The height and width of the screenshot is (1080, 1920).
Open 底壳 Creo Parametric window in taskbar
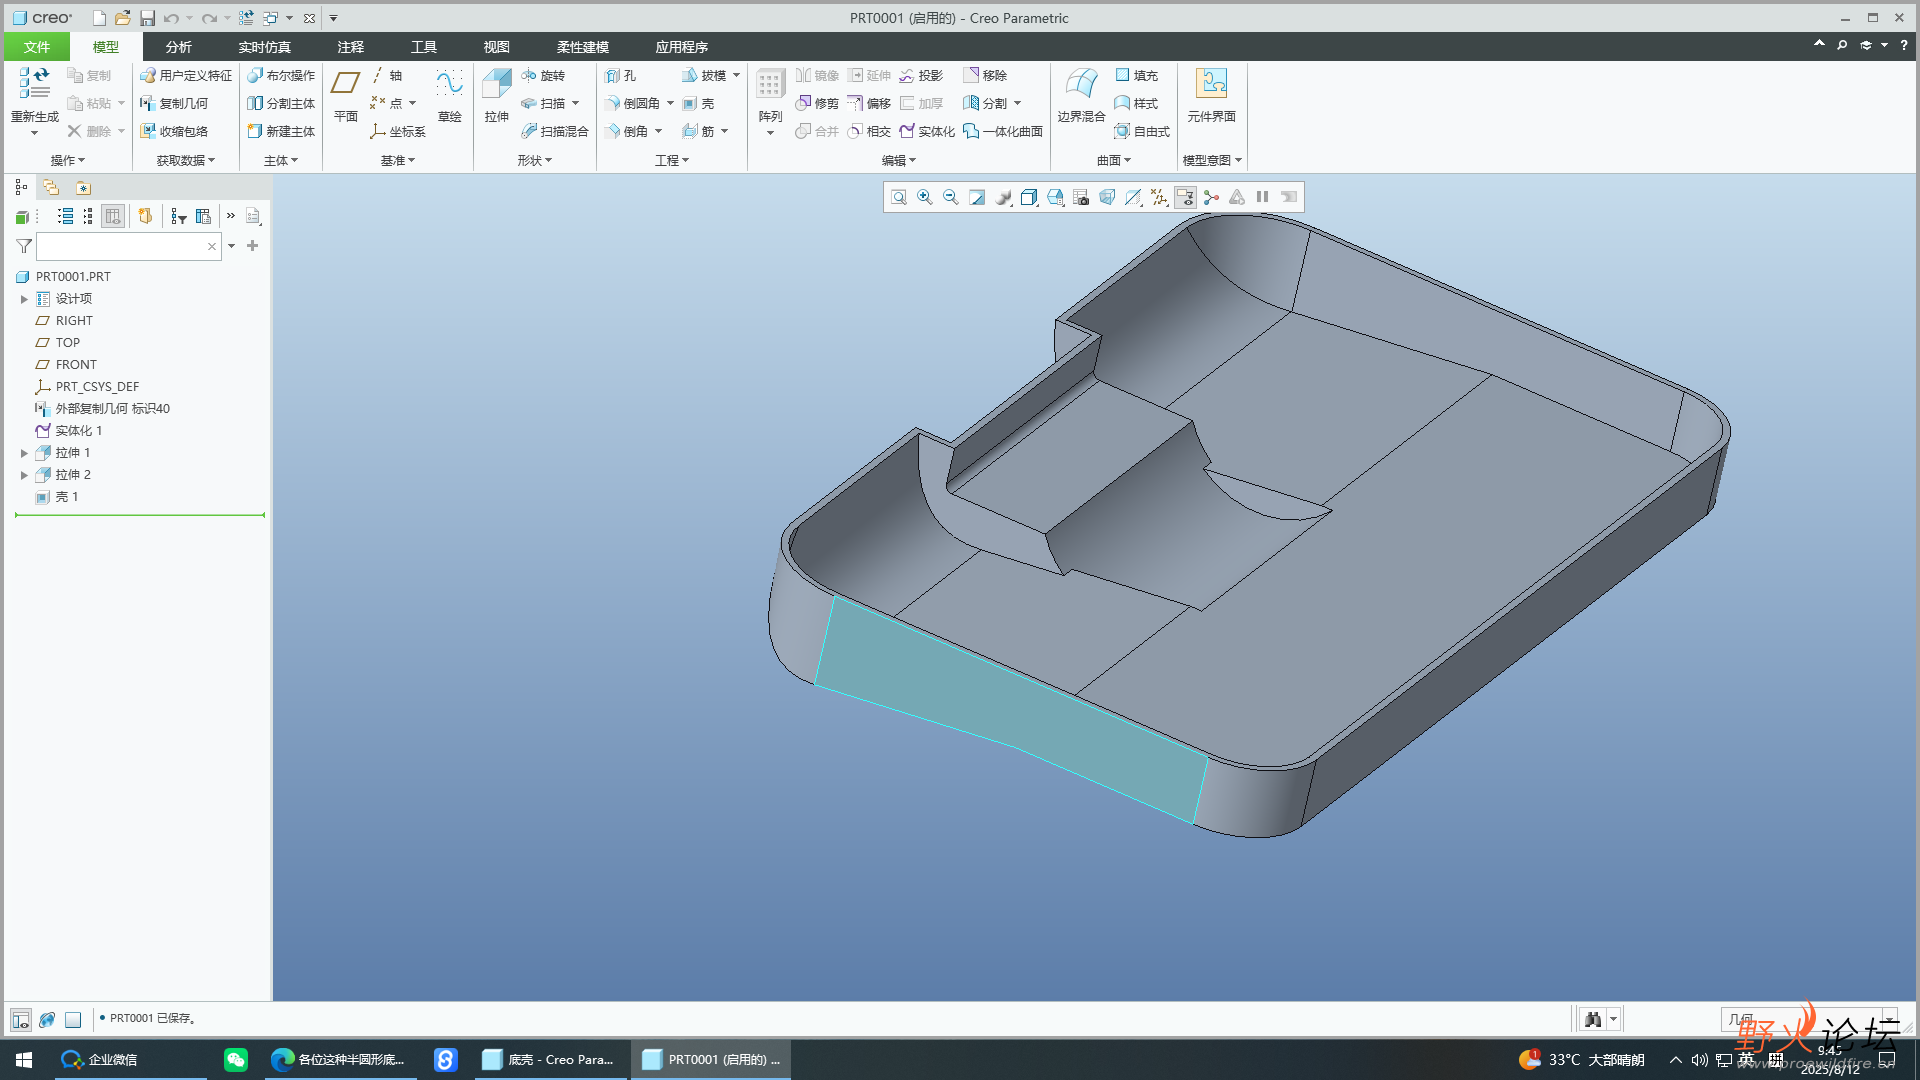pyautogui.click(x=550, y=1060)
